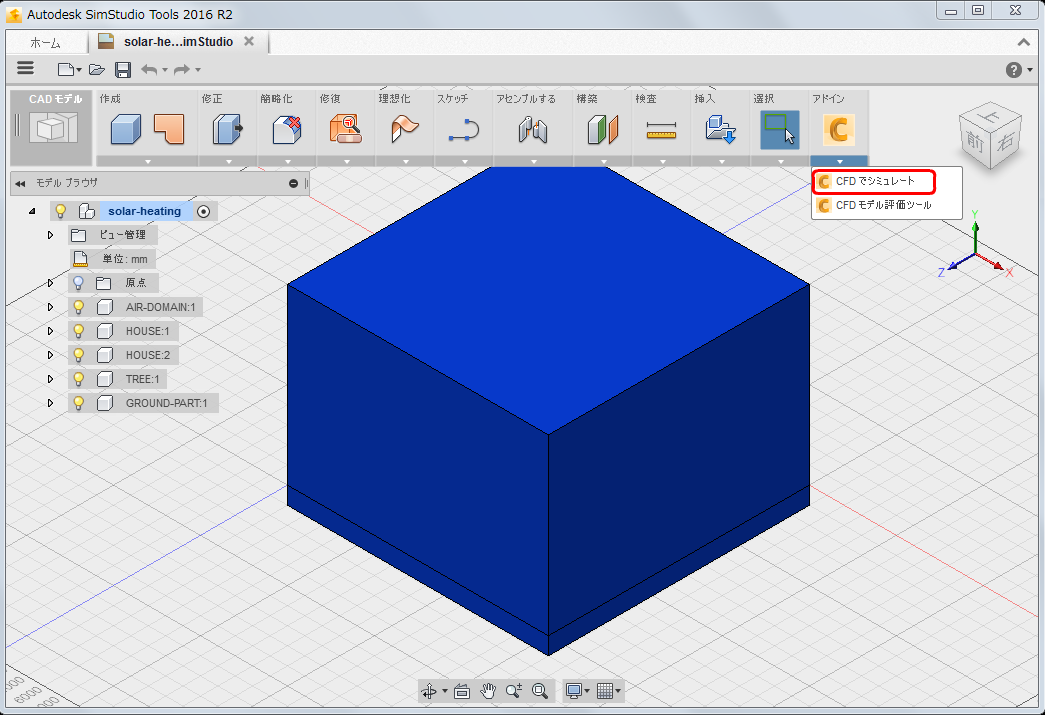Click the 右 face of the view cube
Screen dimensions: 1045x715
pyautogui.click(x=1006, y=141)
